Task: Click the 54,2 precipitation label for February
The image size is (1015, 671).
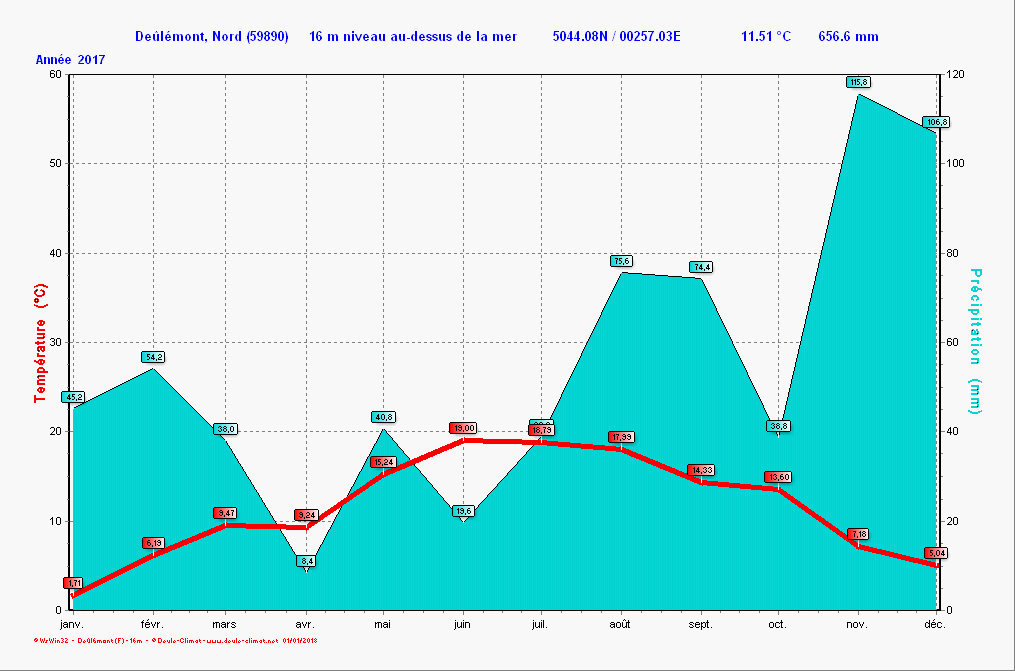Action: coord(153,357)
